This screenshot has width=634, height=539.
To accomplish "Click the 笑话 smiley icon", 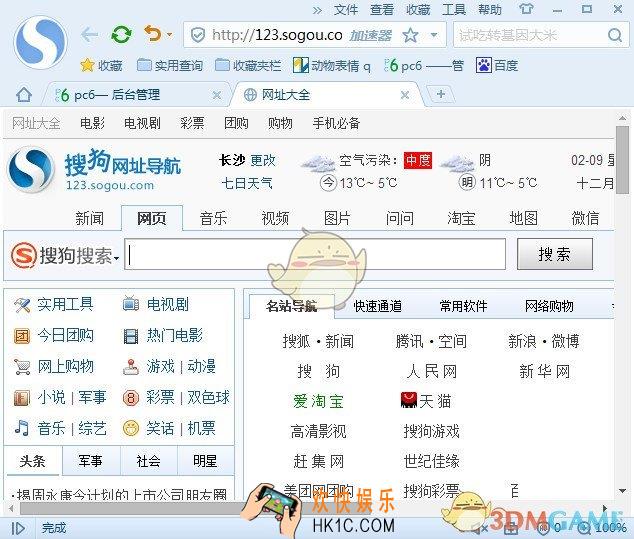I will point(131,429).
